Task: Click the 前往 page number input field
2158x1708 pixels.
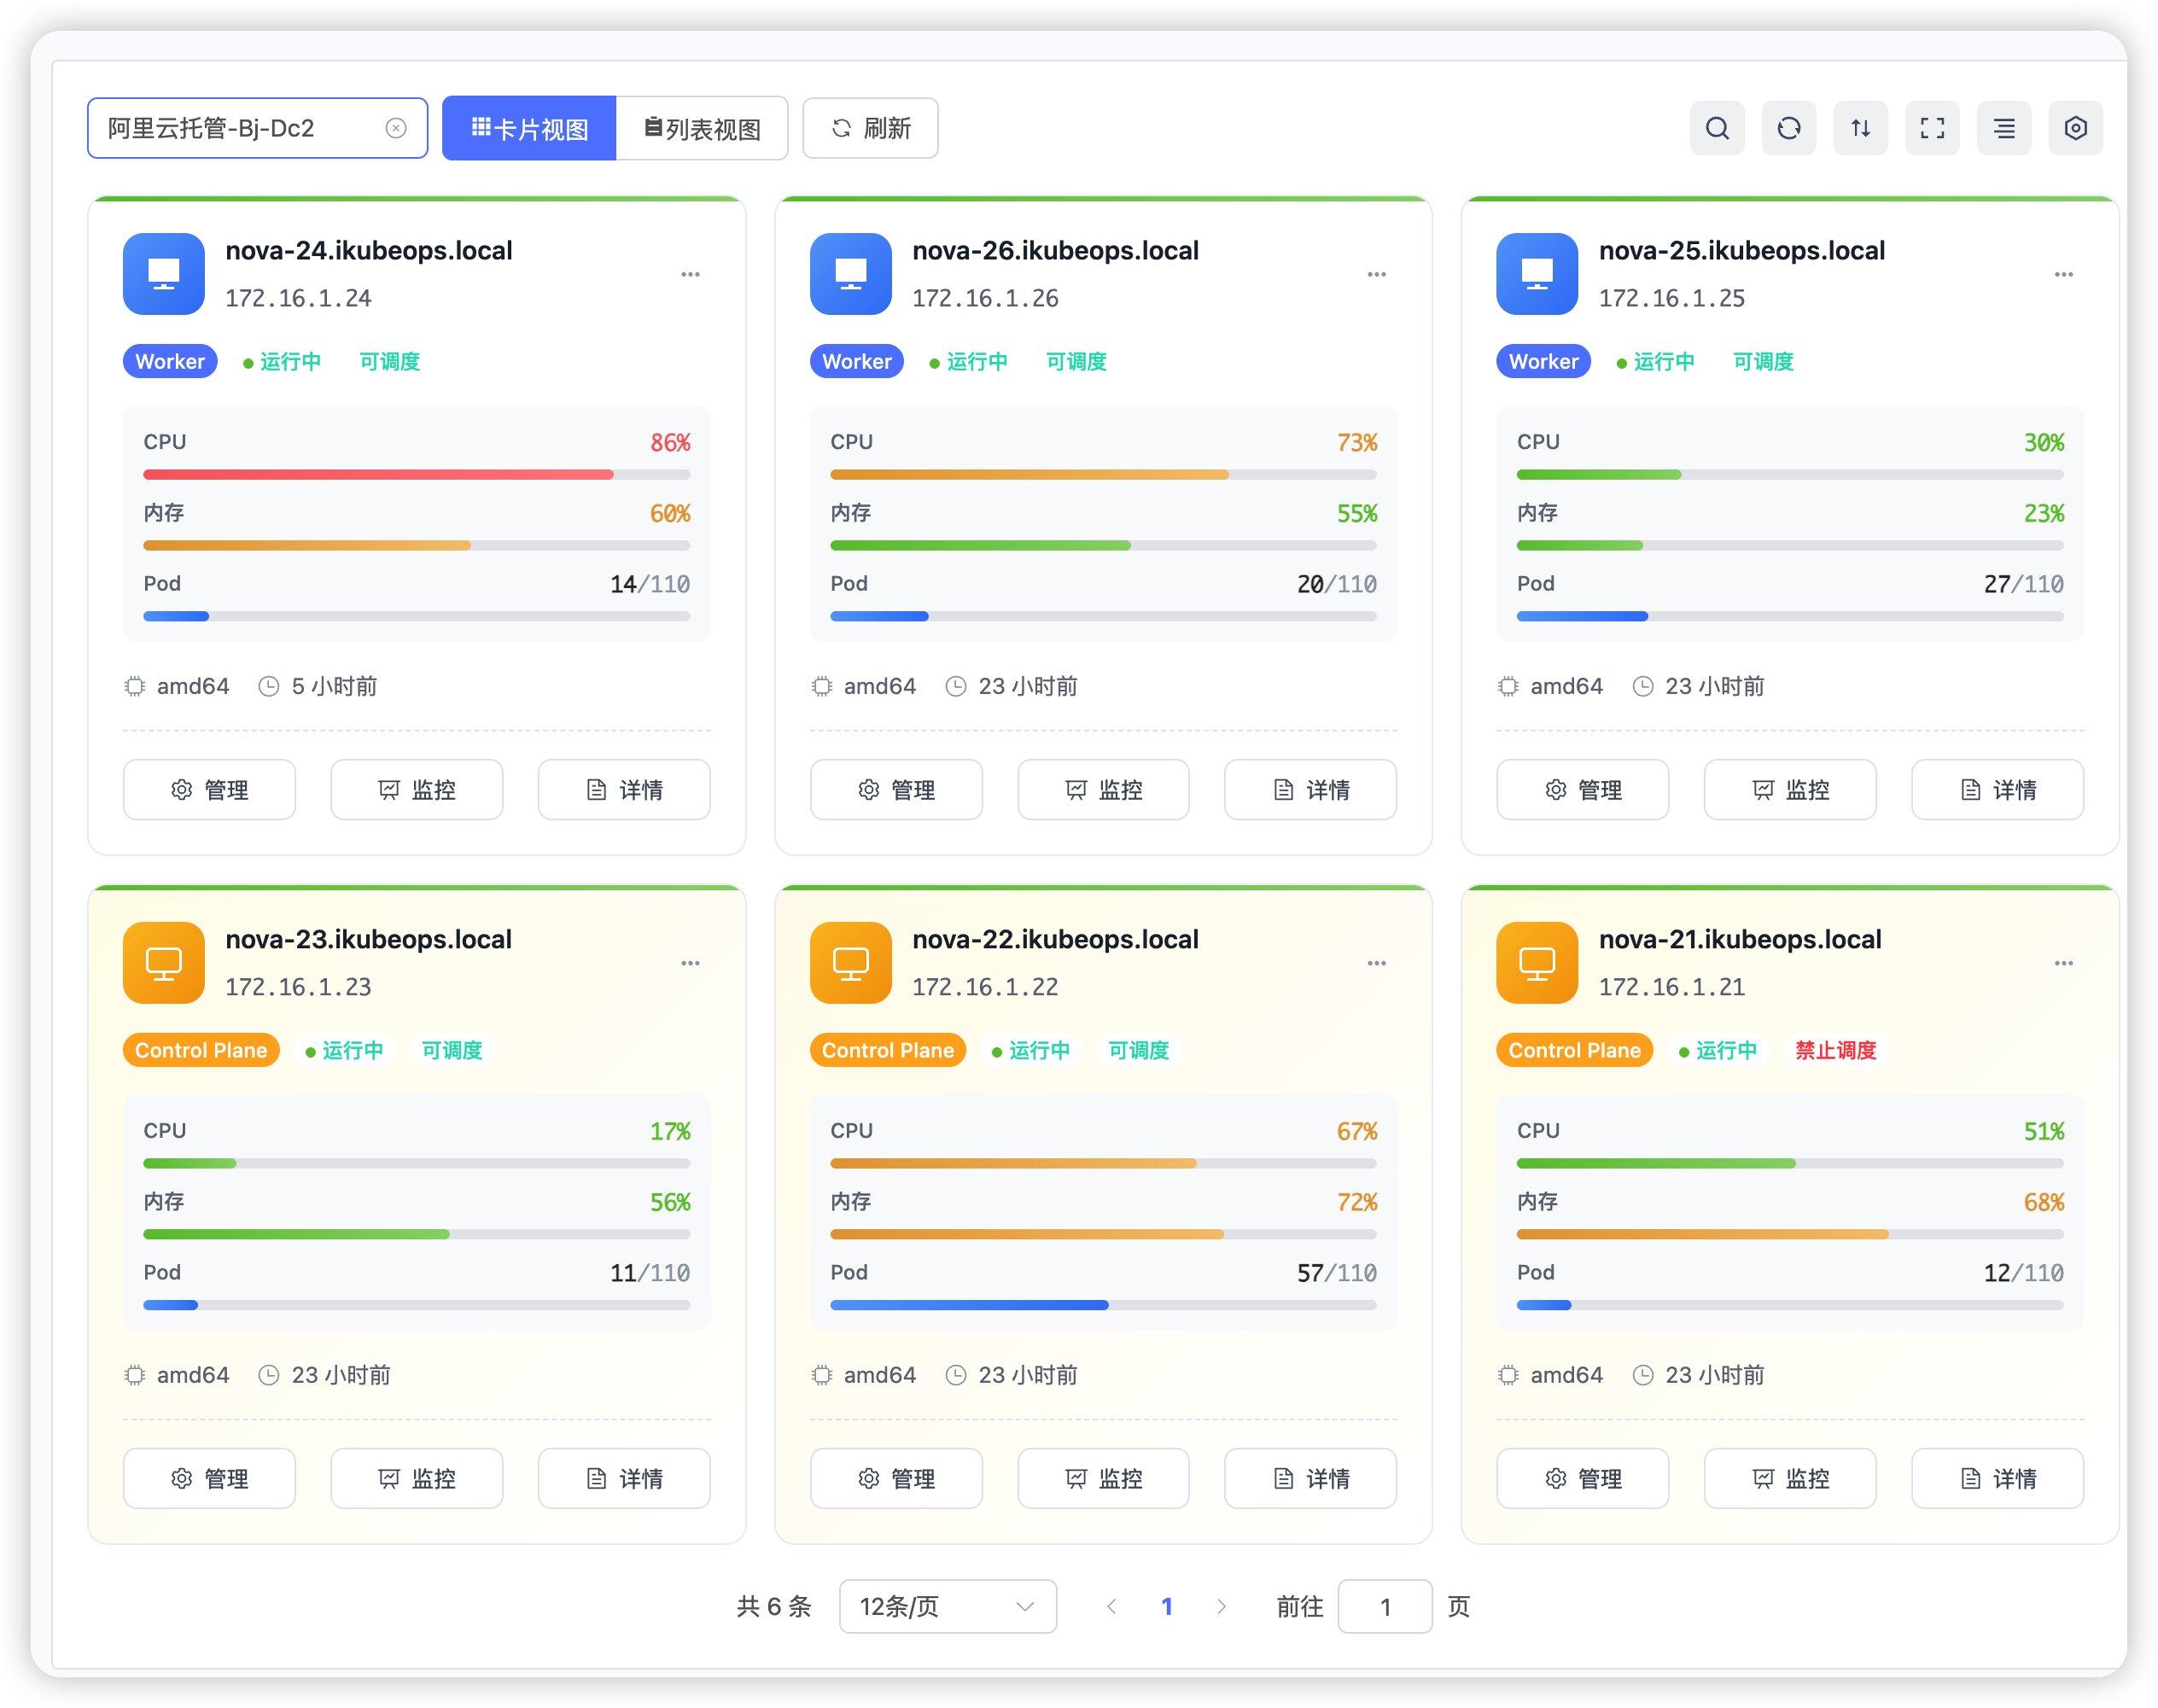Action: (x=1384, y=1606)
